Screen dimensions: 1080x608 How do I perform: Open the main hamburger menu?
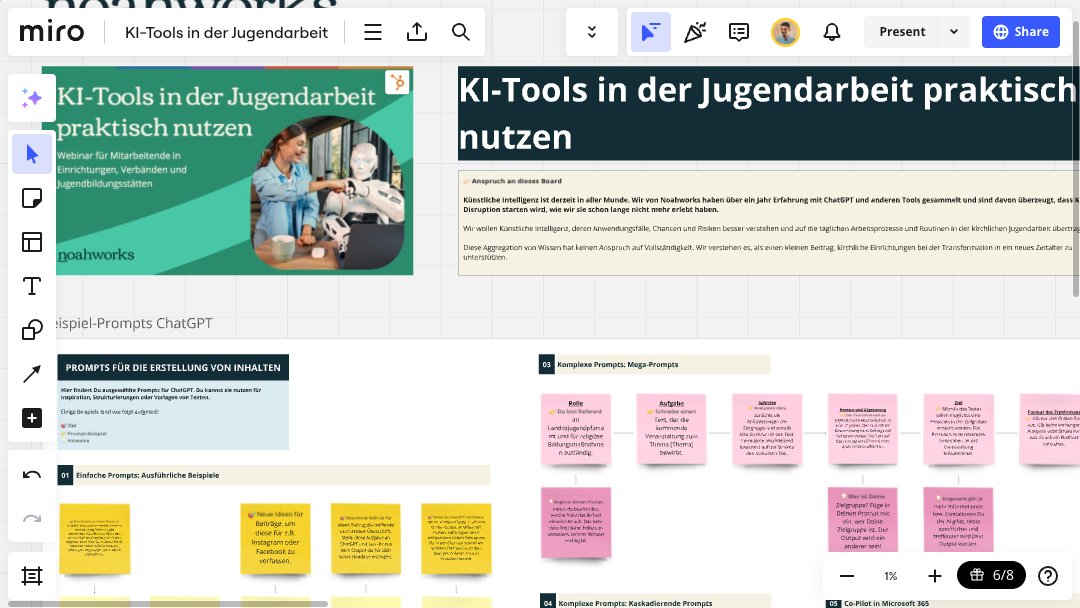[x=373, y=32]
